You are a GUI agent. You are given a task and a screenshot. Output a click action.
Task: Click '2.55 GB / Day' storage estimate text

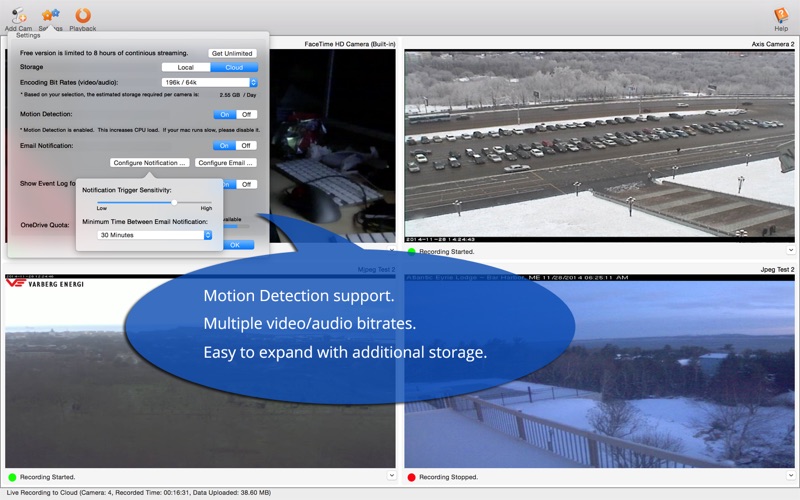click(x=238, y=95)
